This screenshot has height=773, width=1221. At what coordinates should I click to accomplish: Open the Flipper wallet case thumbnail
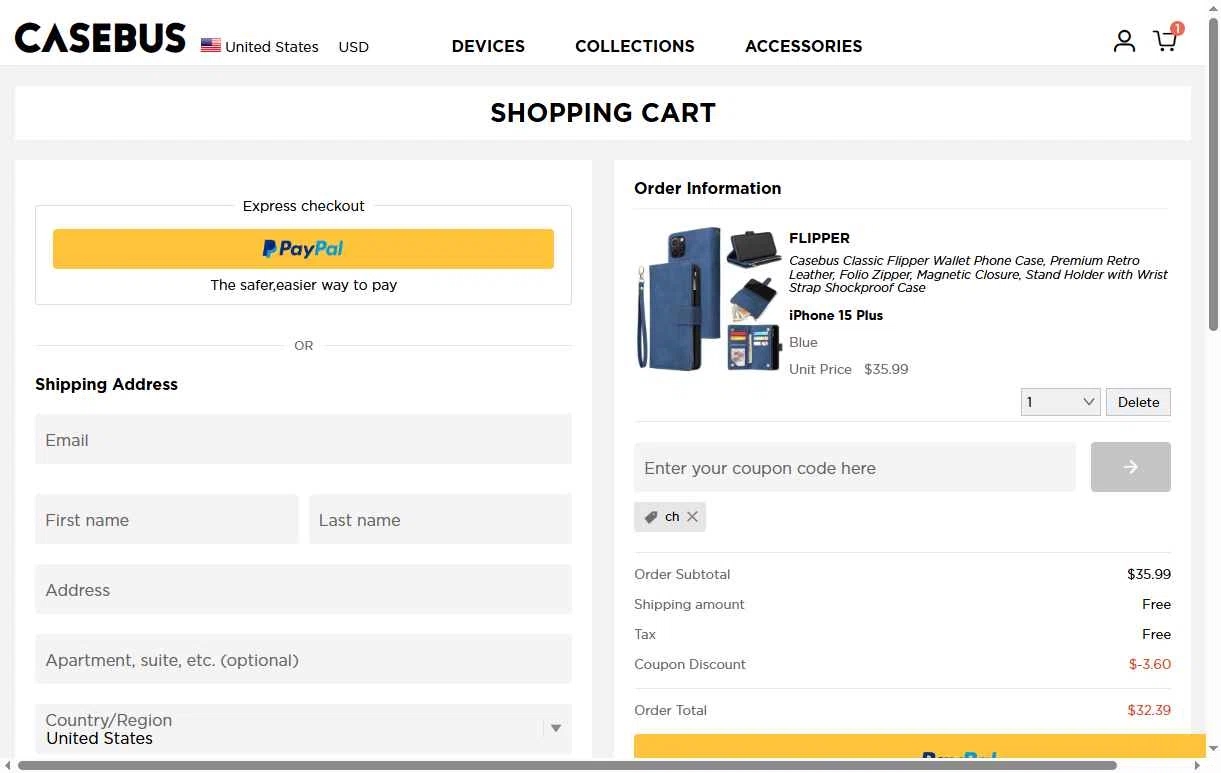point(707,299)
